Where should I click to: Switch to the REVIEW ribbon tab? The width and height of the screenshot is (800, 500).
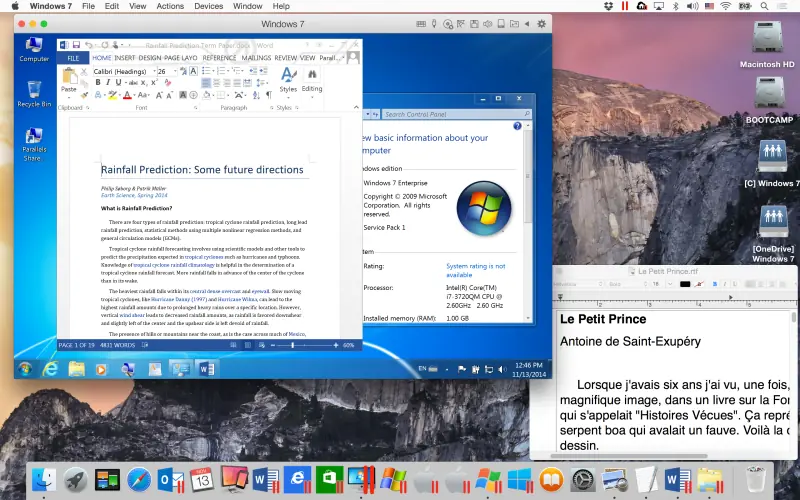click(x=286, y=58)
